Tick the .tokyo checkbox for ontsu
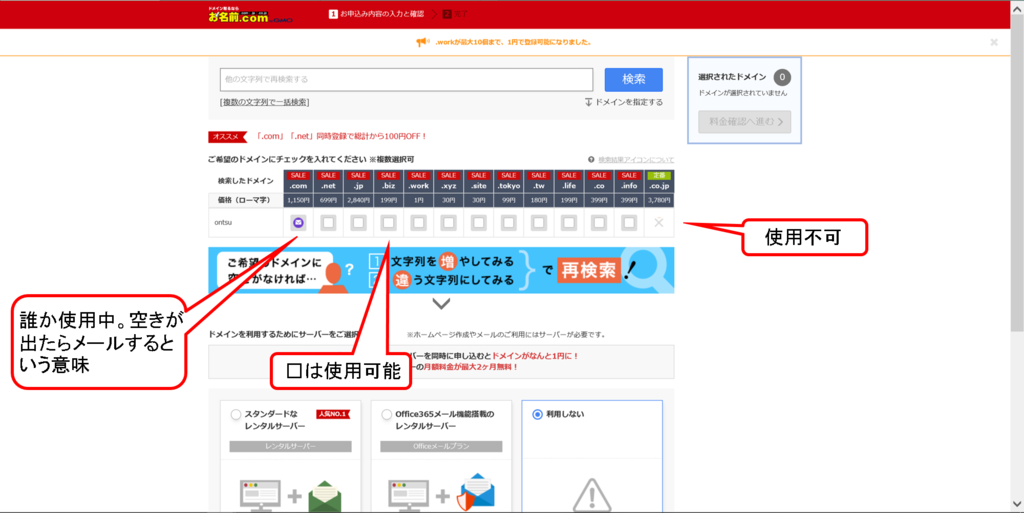This screenshot has width=1024, height=513. point(509,223)
